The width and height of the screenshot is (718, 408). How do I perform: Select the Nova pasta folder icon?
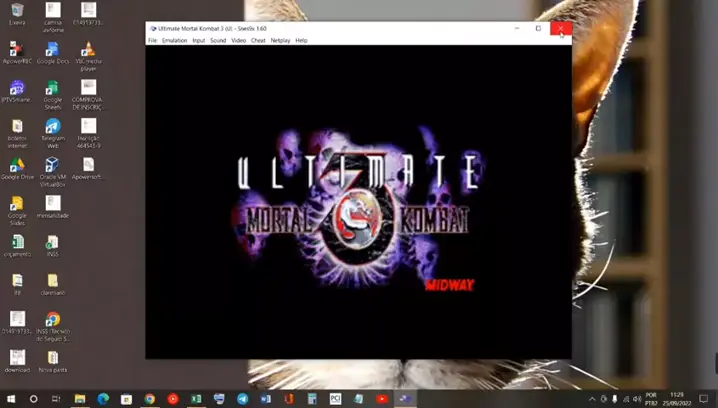tap(53, 361)
